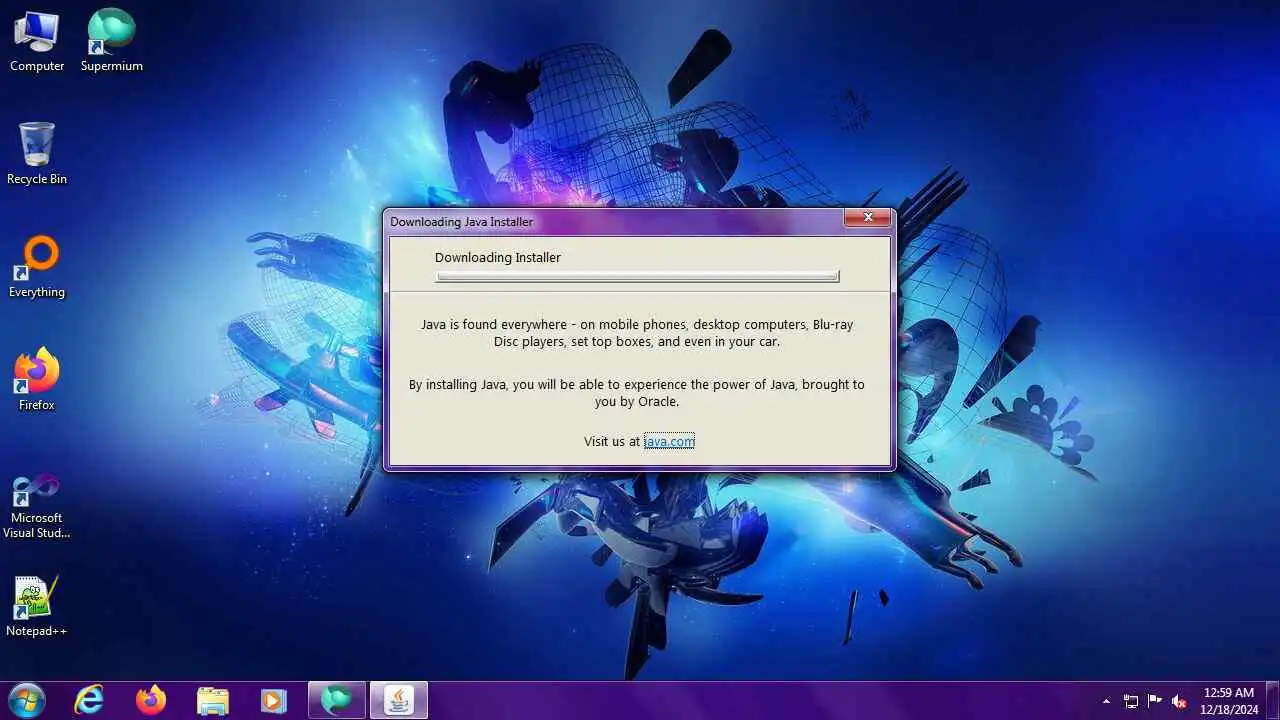Open the java.com link

[669, 441]
